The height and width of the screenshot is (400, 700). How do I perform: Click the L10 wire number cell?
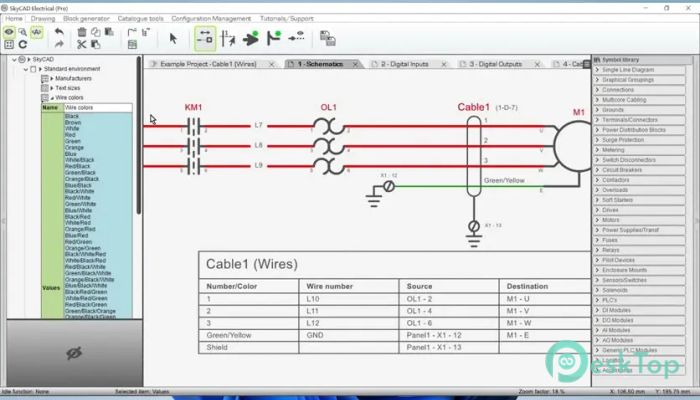coord(349,299)
